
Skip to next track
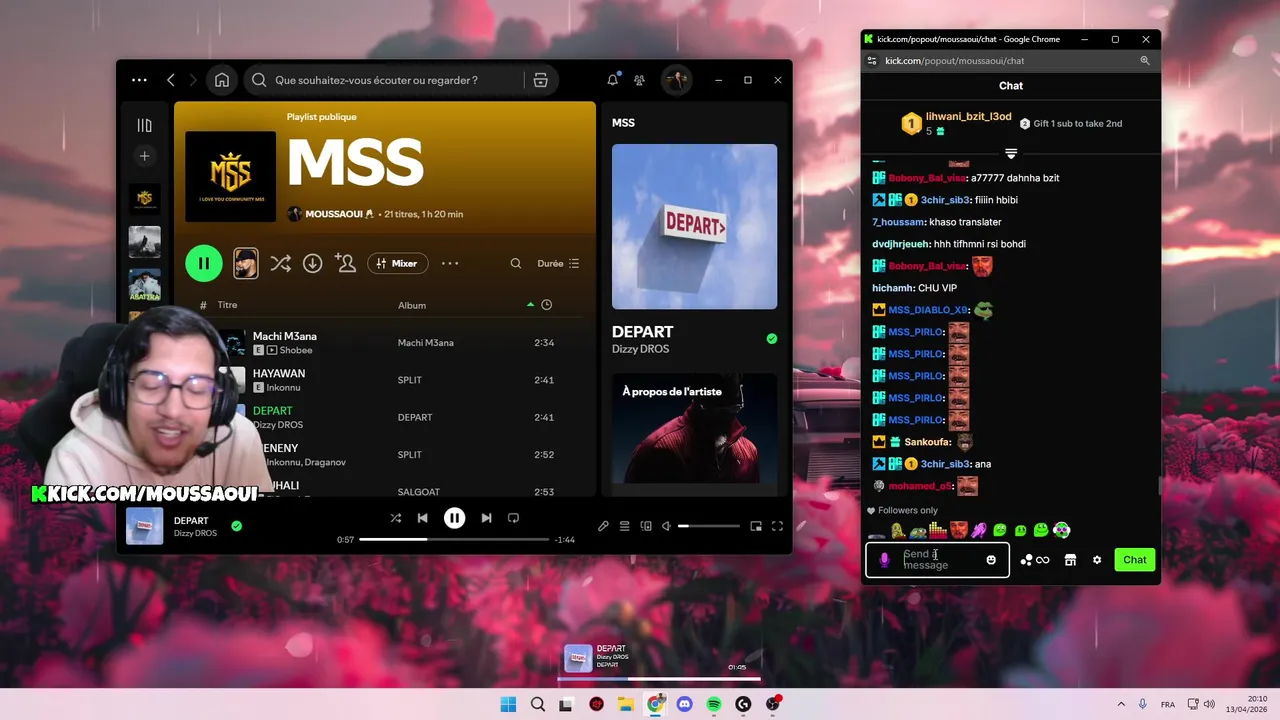(x=486, y=518)
